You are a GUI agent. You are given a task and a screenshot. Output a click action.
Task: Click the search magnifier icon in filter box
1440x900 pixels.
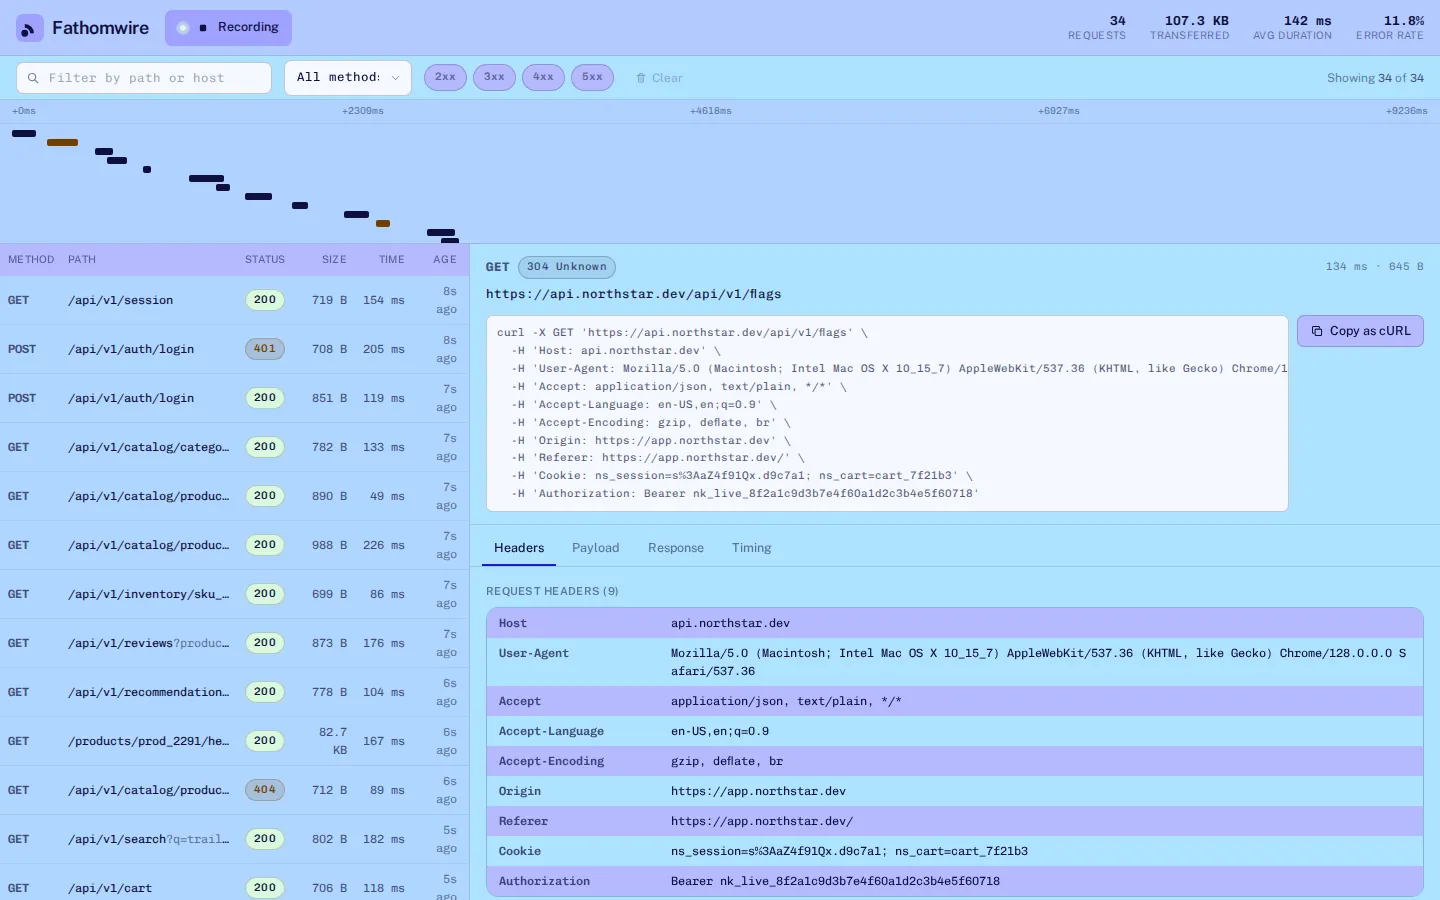tap(33, 78)
